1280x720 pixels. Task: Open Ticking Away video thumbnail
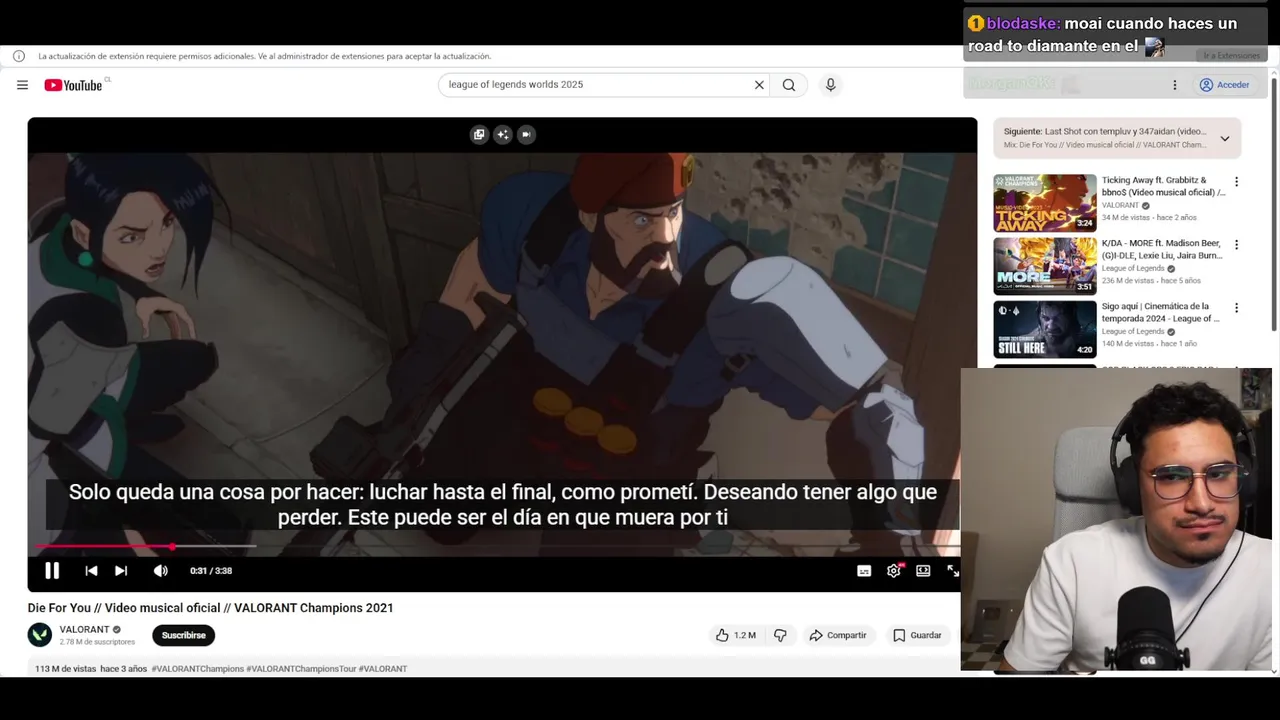(1045, 203)
